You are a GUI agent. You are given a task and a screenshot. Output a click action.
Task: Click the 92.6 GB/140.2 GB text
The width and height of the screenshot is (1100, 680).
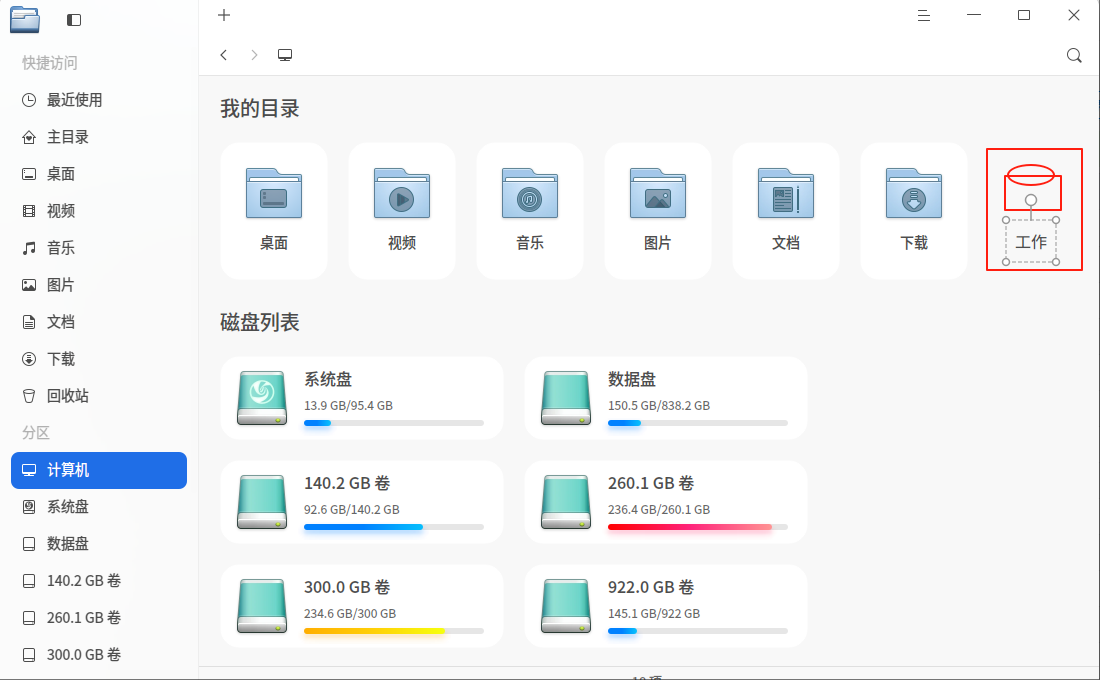[x=351, y=509]
